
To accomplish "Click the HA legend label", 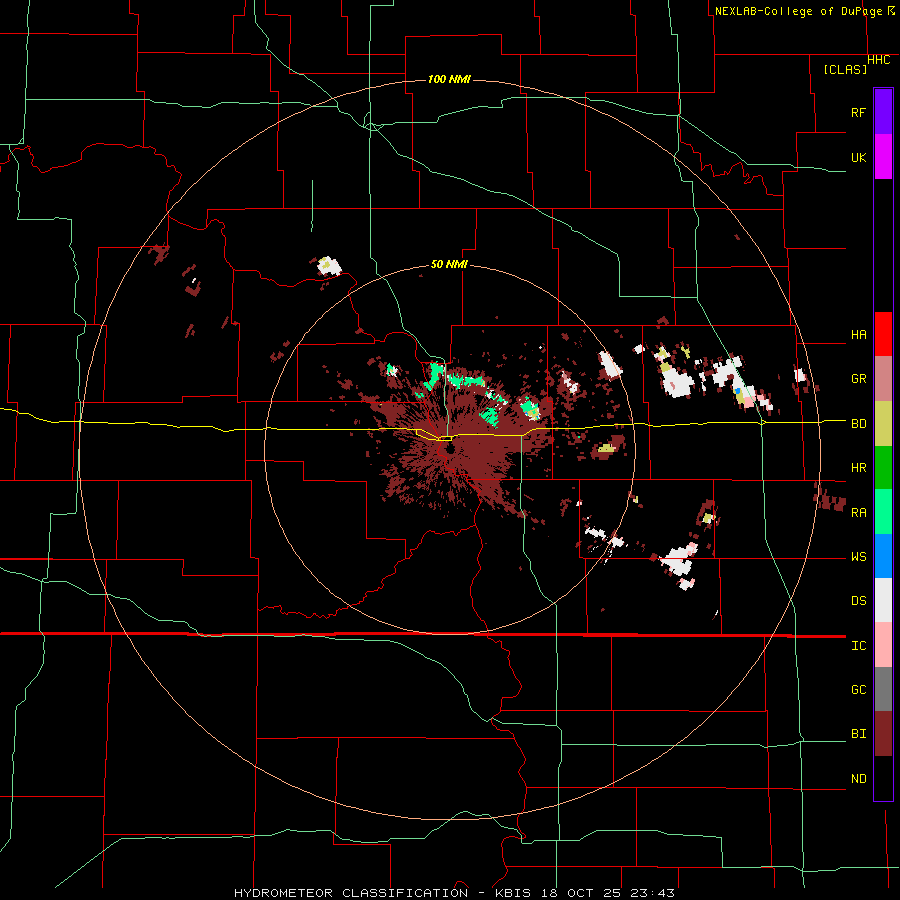I will pos(858,334).
